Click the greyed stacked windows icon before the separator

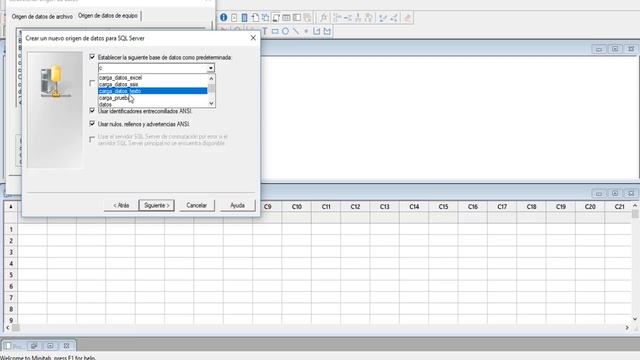(307, 18)
